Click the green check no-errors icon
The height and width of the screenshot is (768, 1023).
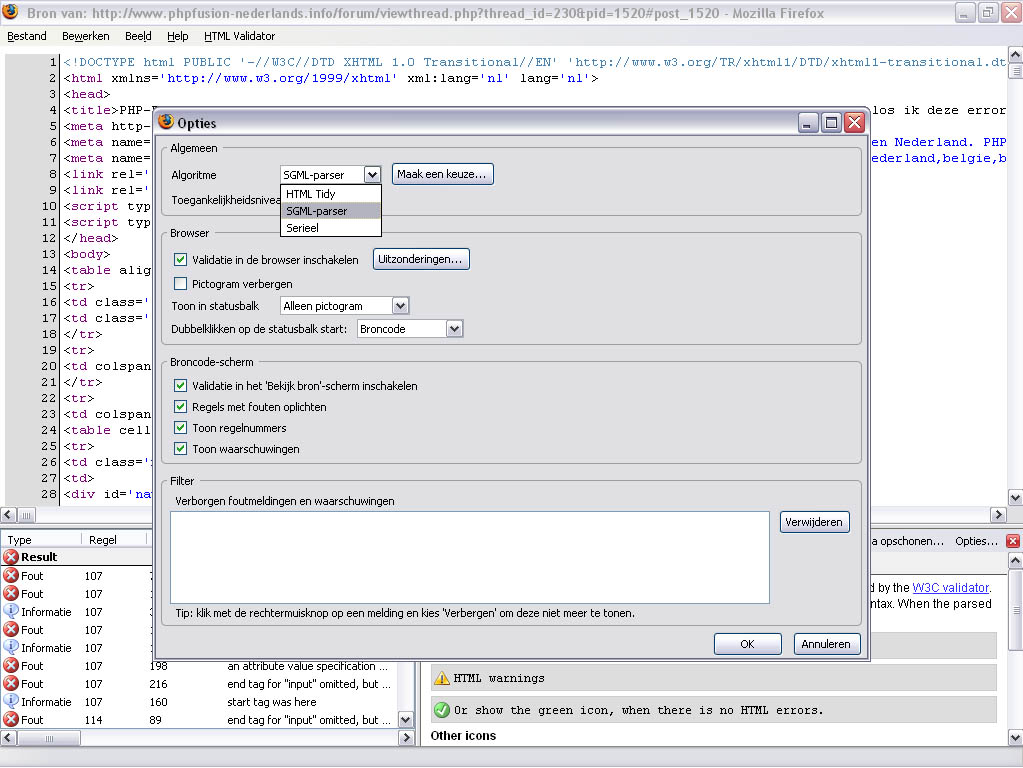pyautogui.click(x=442, y=710)
